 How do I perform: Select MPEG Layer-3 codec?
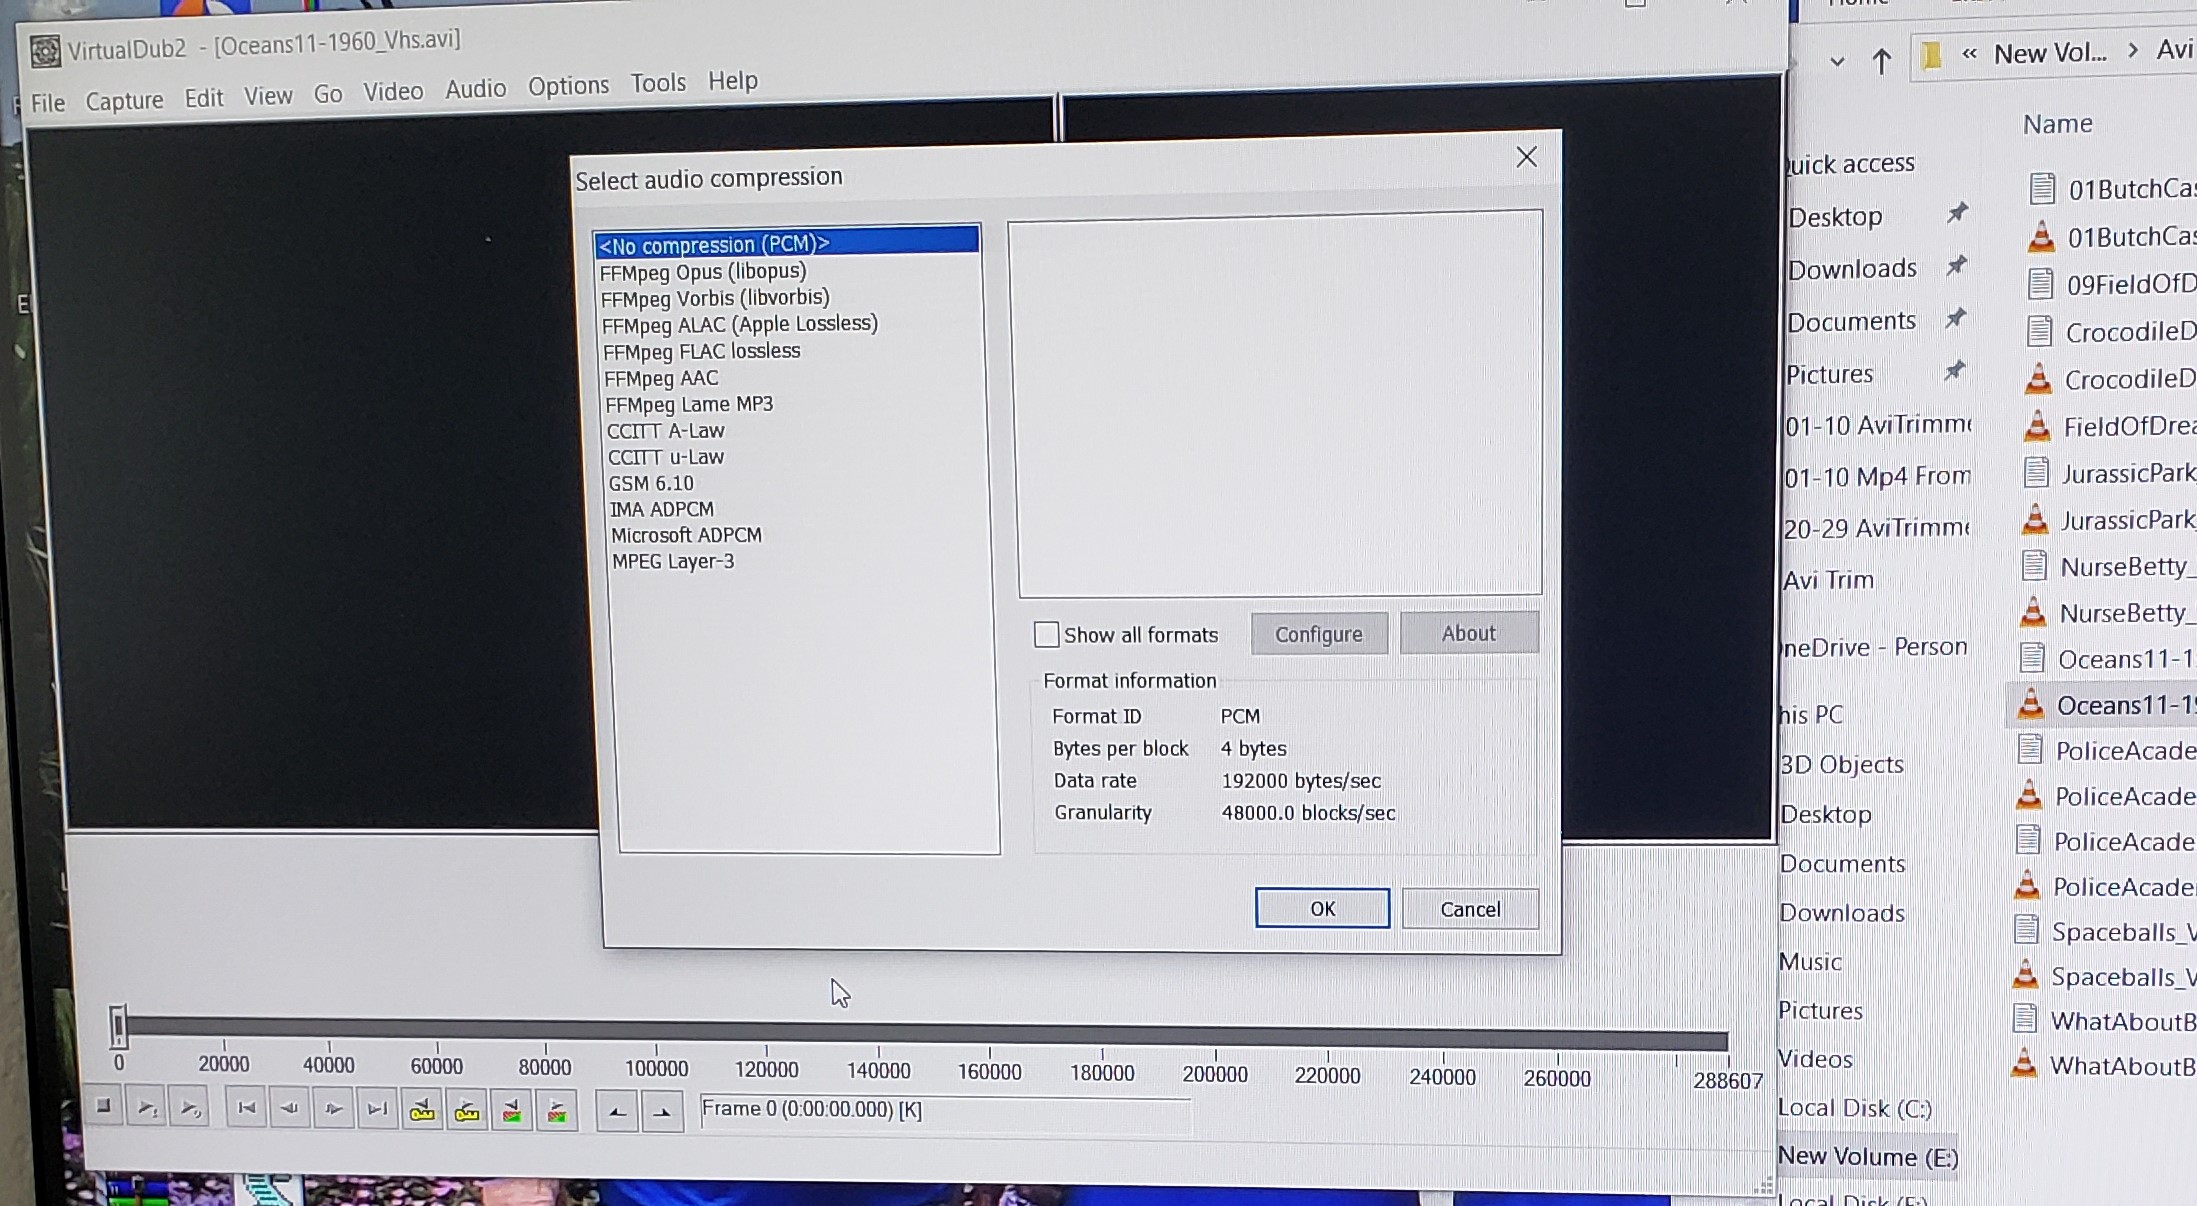[x=673, y=561]
